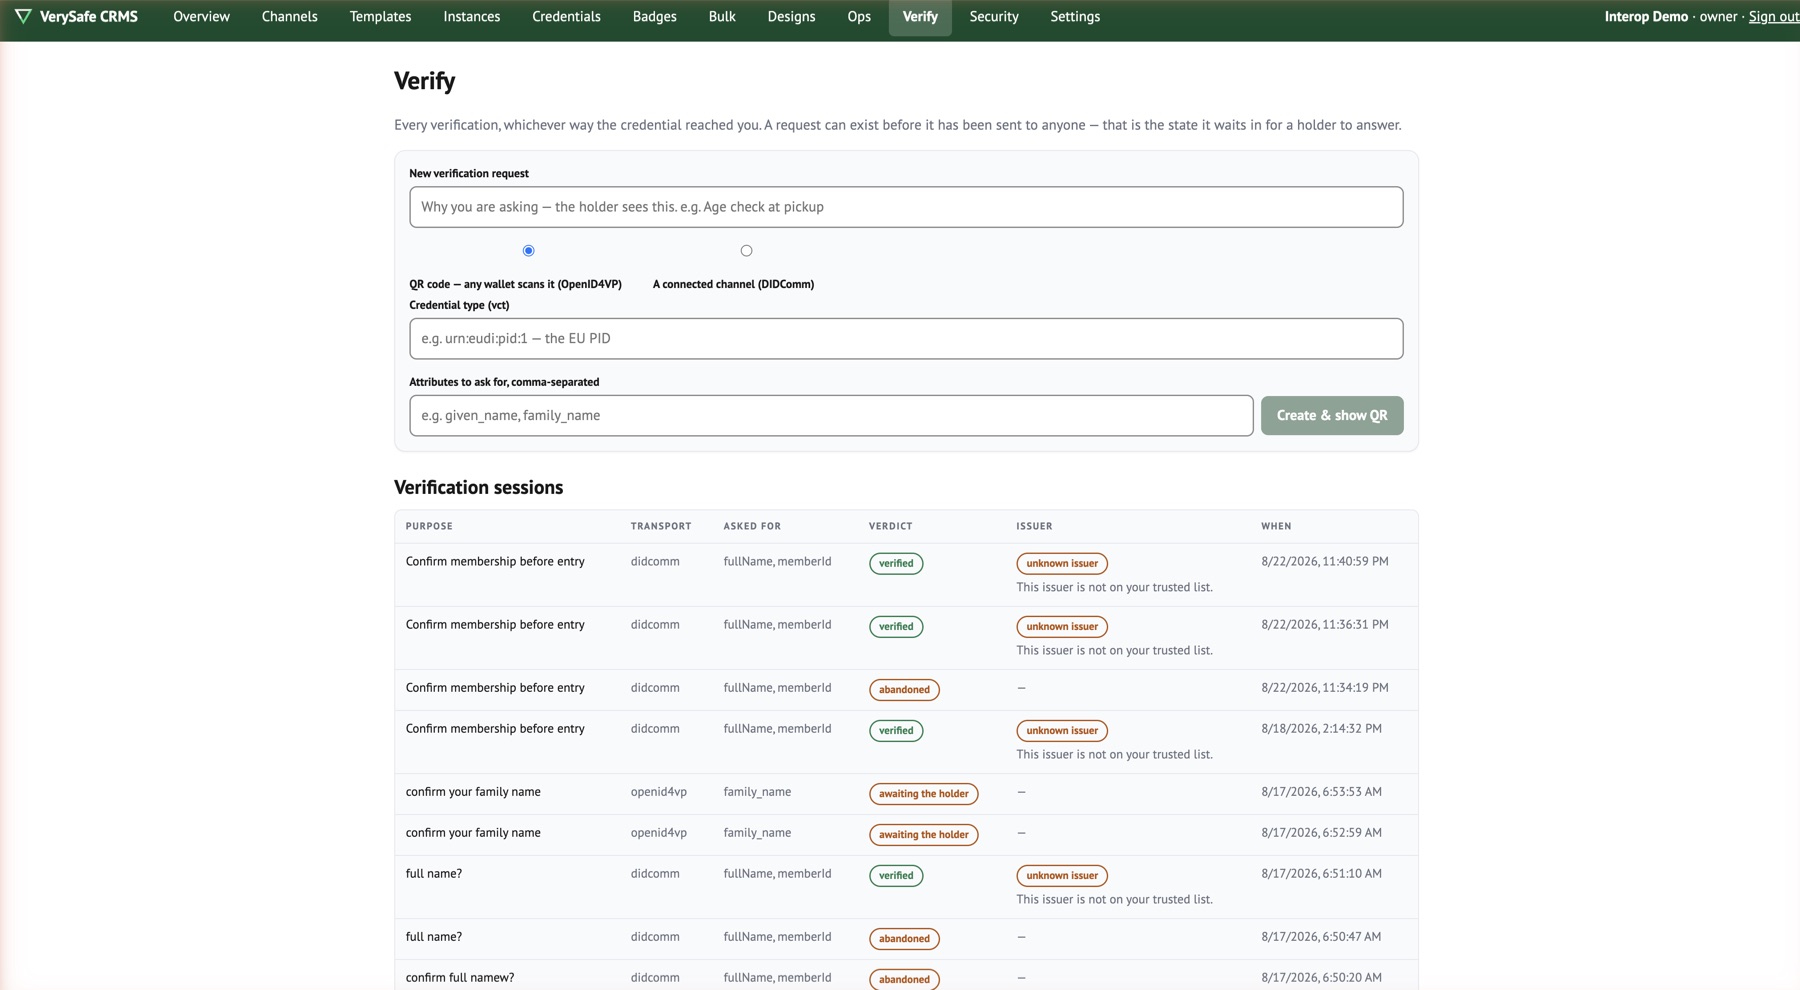Click the ISSUER column header
This screenshot has width=1800, height=990.
point(1034,526)
